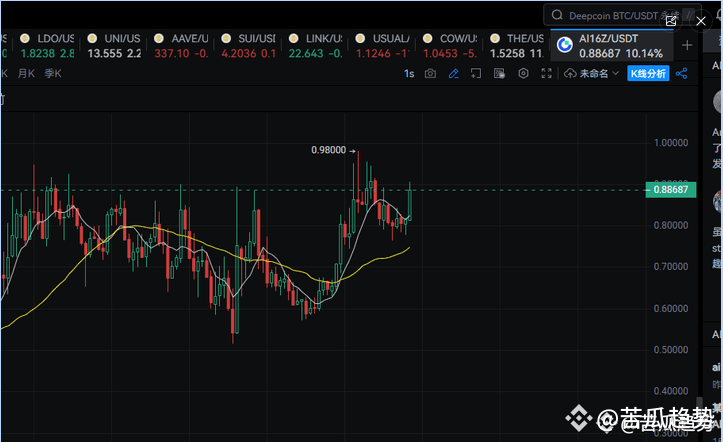
Task: Click the AI16Z coin logo icon
Action: coord(565,45)
